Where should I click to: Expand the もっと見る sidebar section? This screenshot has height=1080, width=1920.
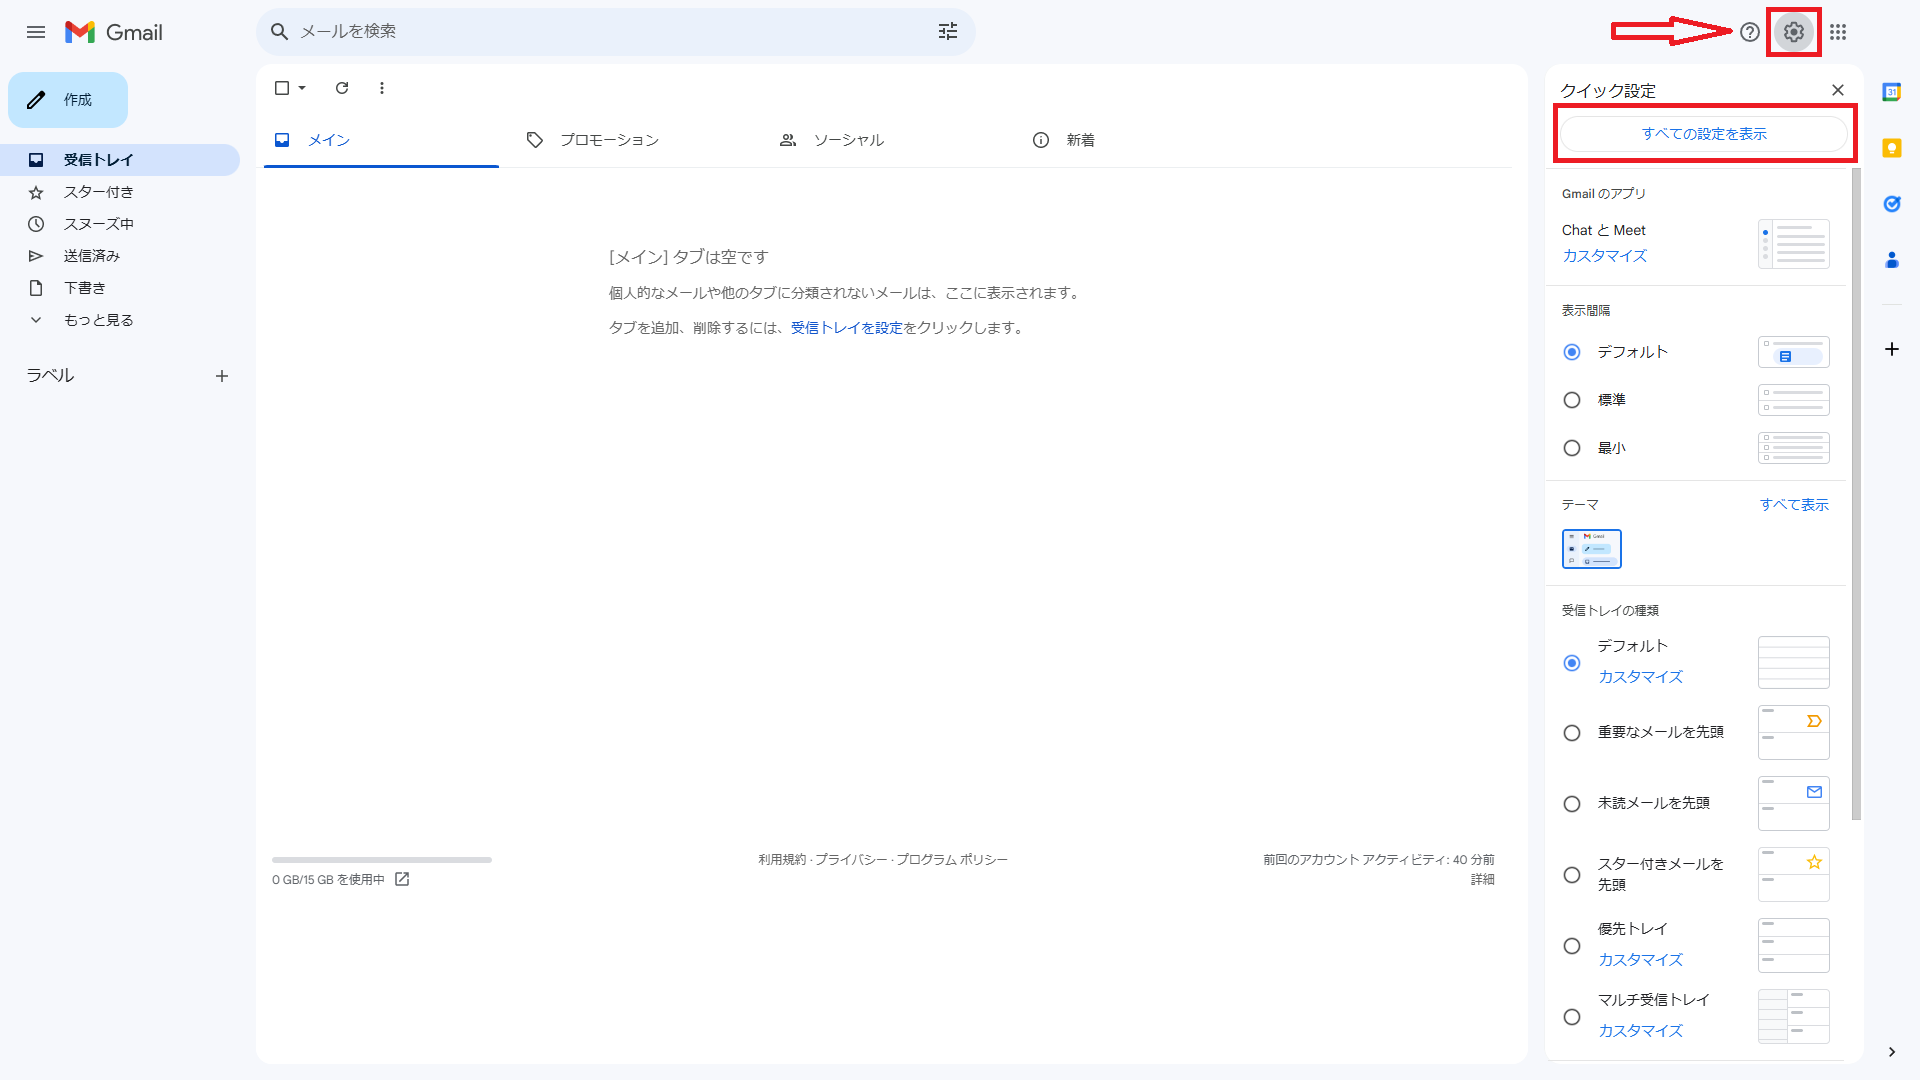tap(100, 319)
